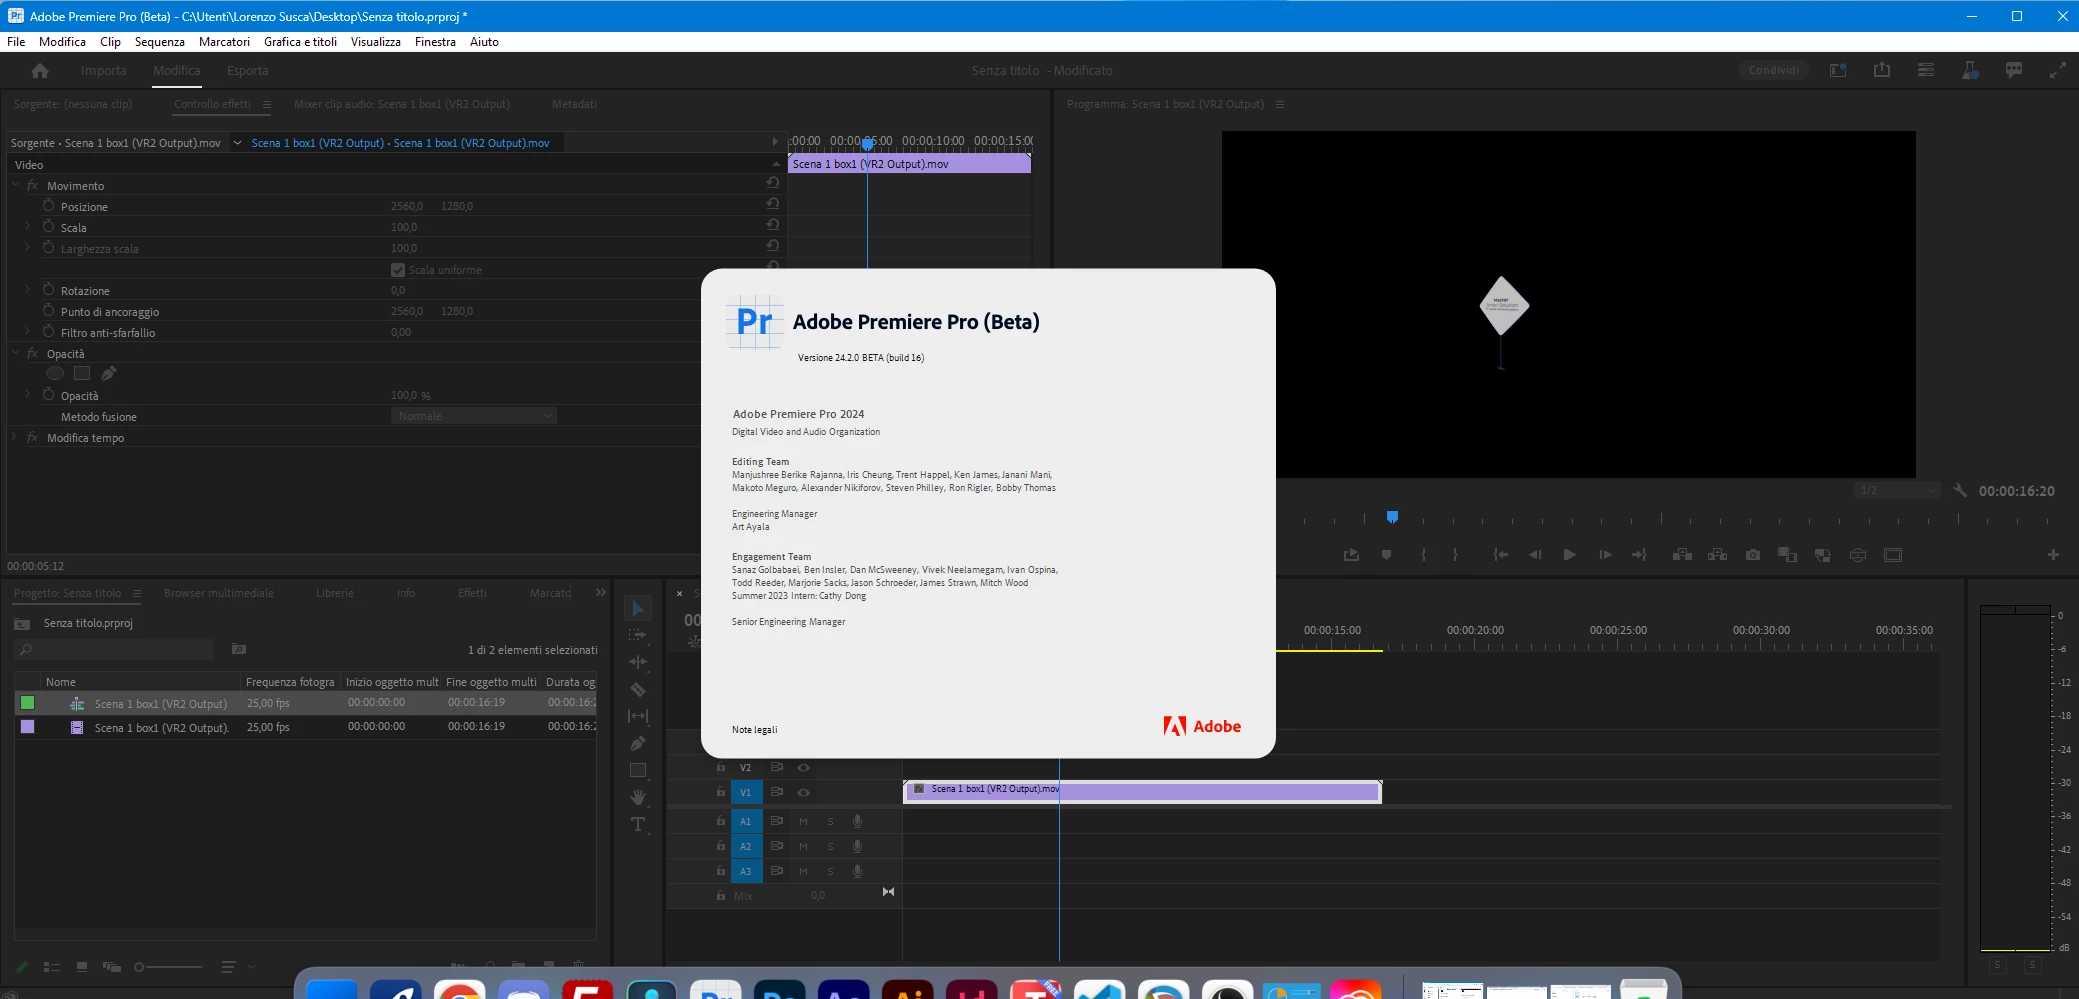Open the Metadati panel tab
The width and height of the screenshot is (2079, 999).
coord(574,104)
